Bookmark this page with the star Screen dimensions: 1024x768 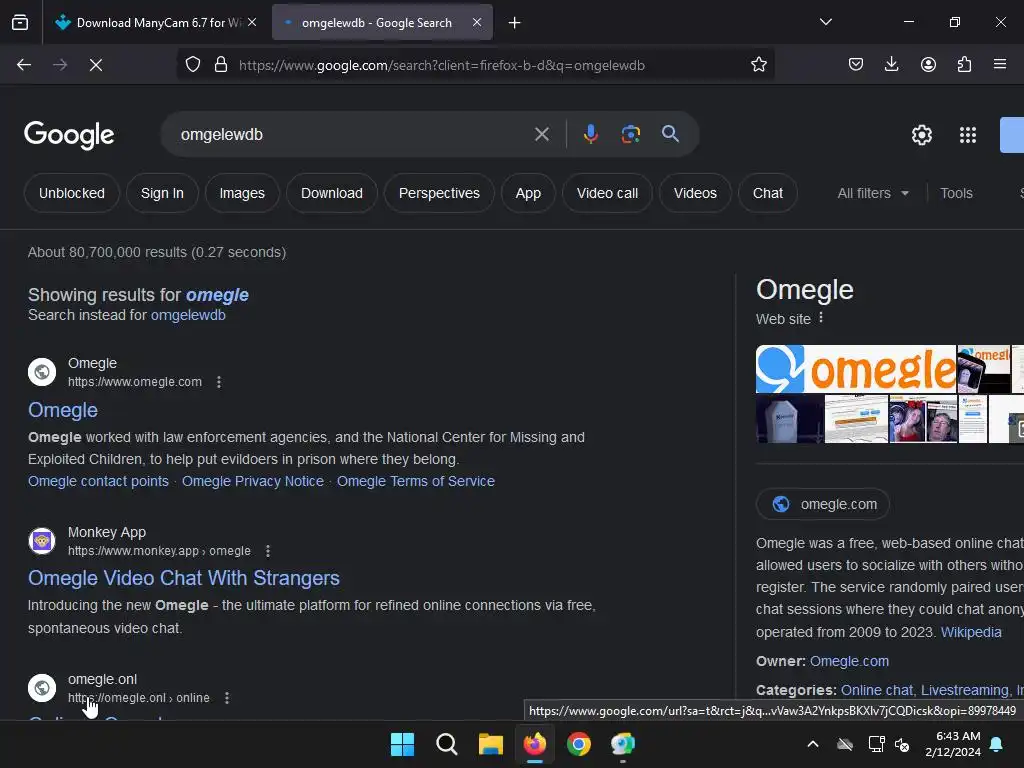click(x=758, y=65)
